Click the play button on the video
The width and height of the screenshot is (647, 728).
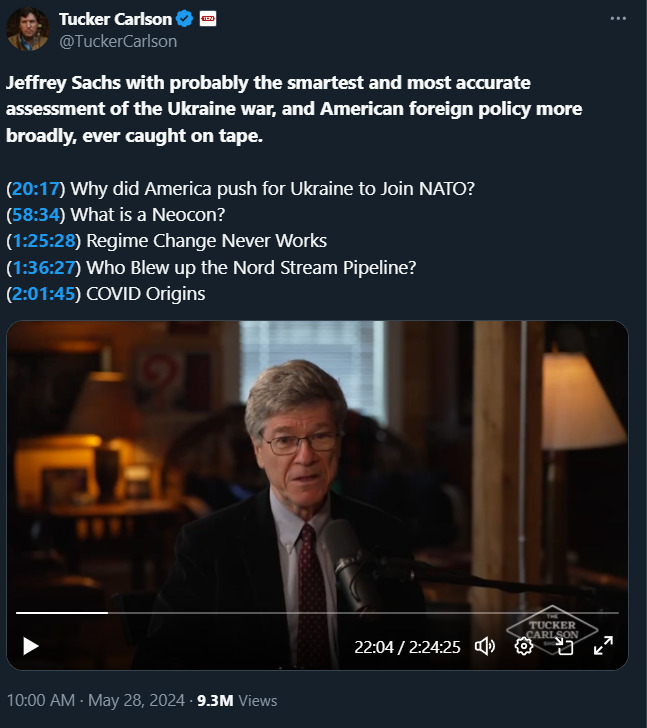tap(31, 646)
